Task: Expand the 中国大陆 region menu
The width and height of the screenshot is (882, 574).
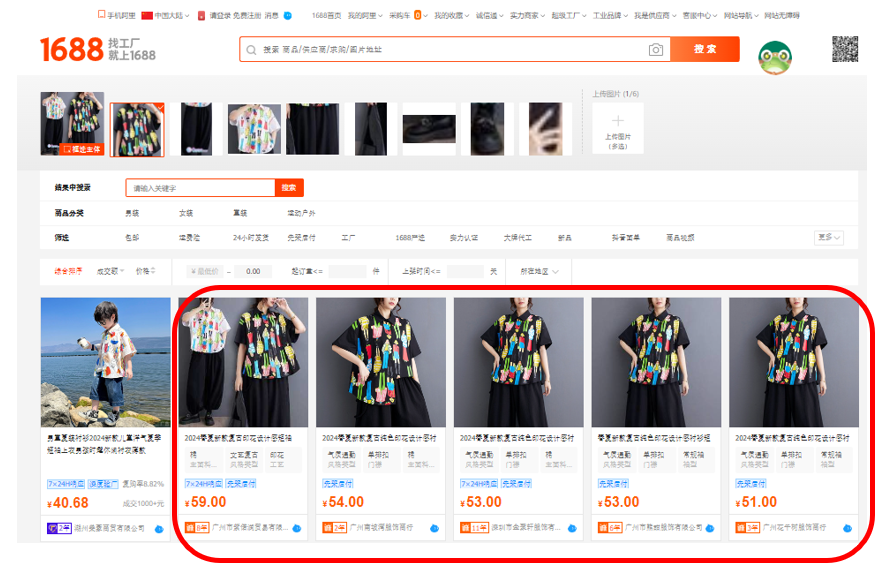Action: pos(172,15)
